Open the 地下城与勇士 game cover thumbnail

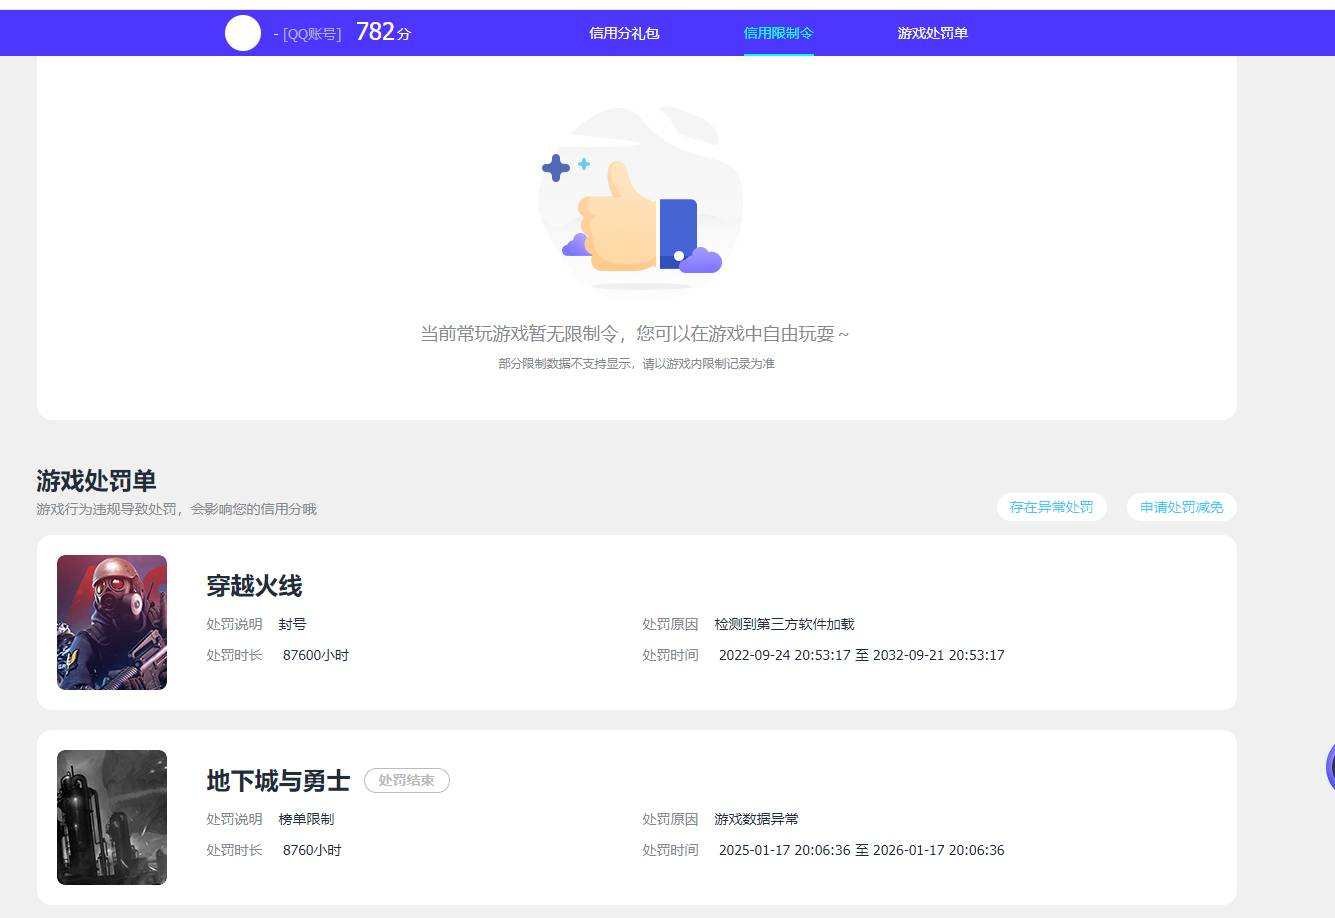[112, 817]
